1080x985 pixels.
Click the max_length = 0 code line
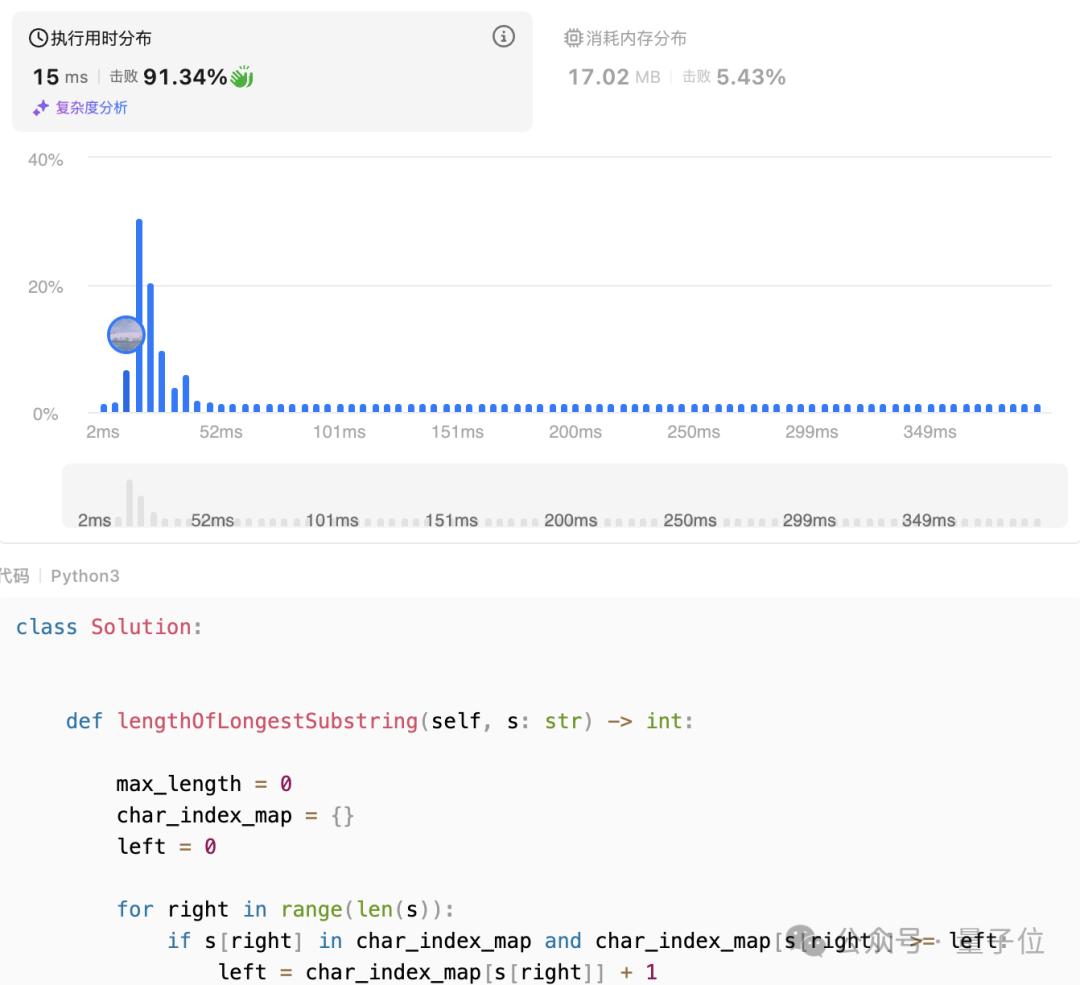pyautogui.click(x=204, y=784)
